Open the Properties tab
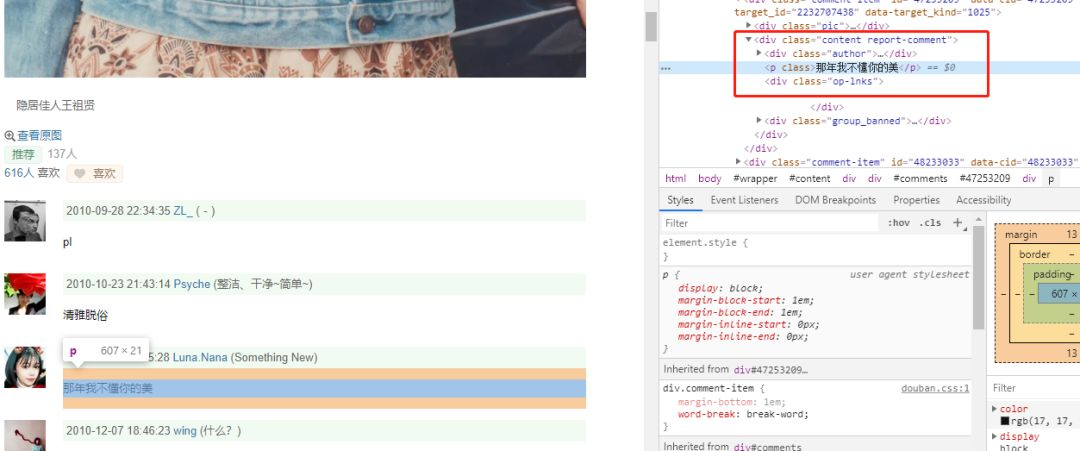Screen dimensions: 1080x451 916,200
